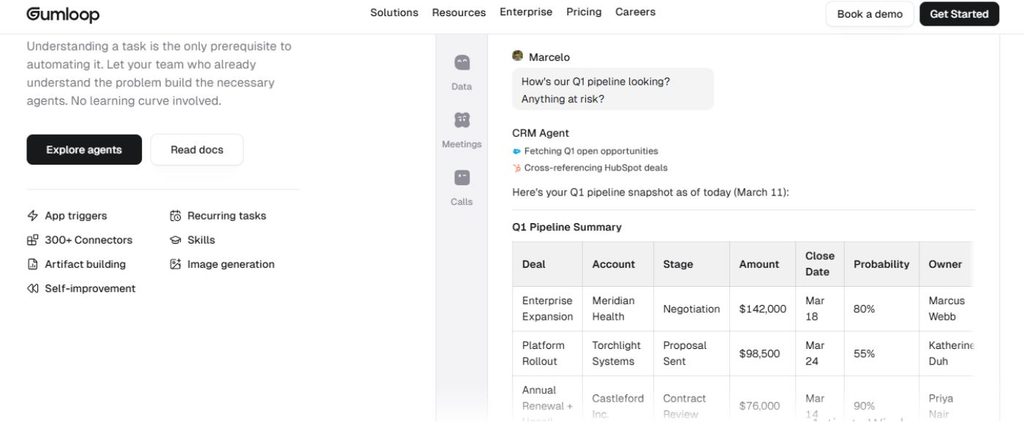
Task: Click the $142,000 amount cell
Action: point(763,309)
